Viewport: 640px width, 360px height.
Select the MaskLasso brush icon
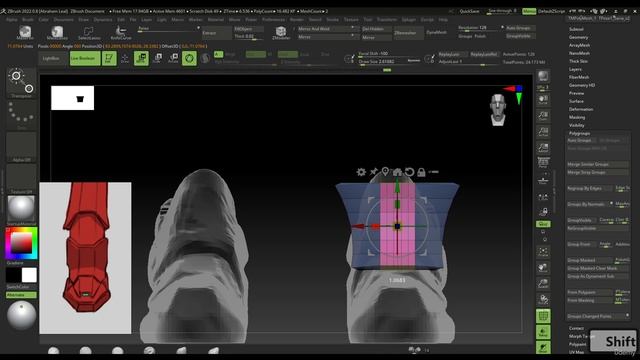pos(57,32)
